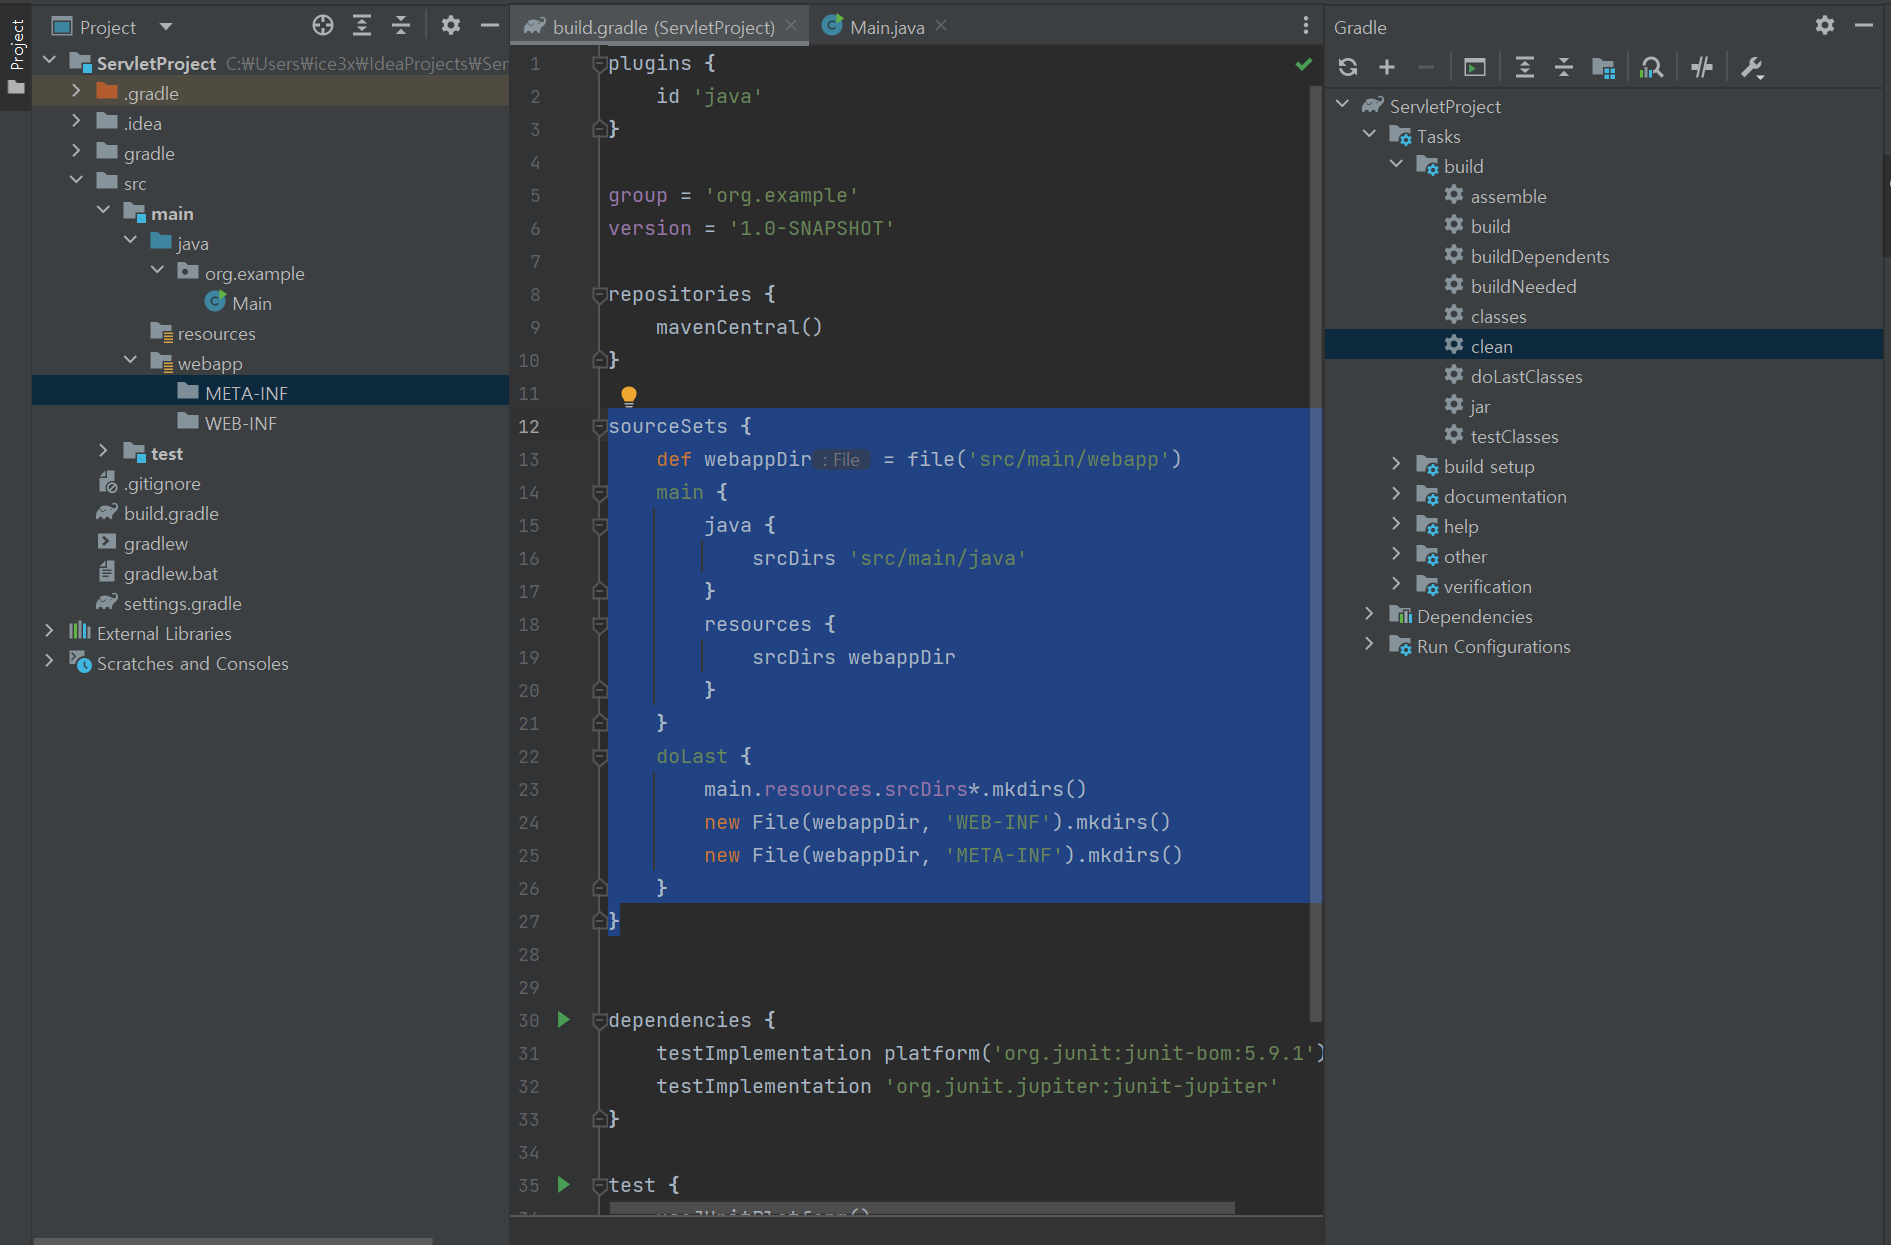Fold the resources block at line 18
Screen dimensions: 1891x1245
click(x=600, y=625)
